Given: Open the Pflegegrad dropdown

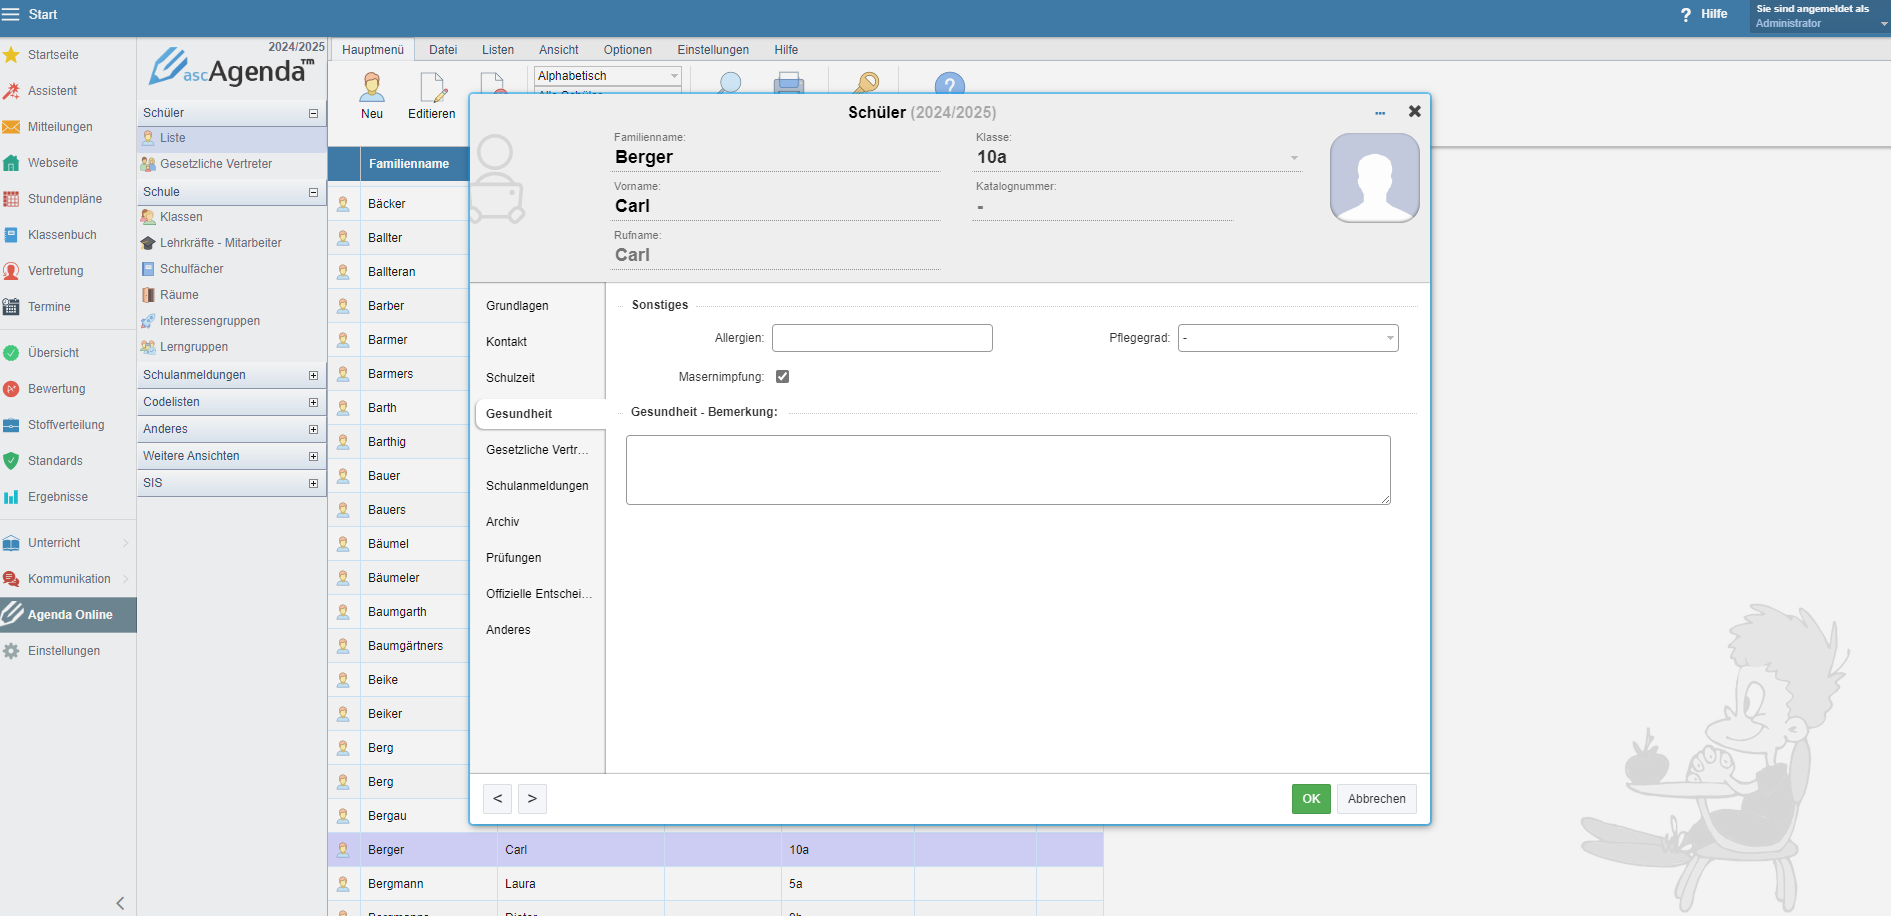Looking at the screenshot, I should coord(1288,338).
